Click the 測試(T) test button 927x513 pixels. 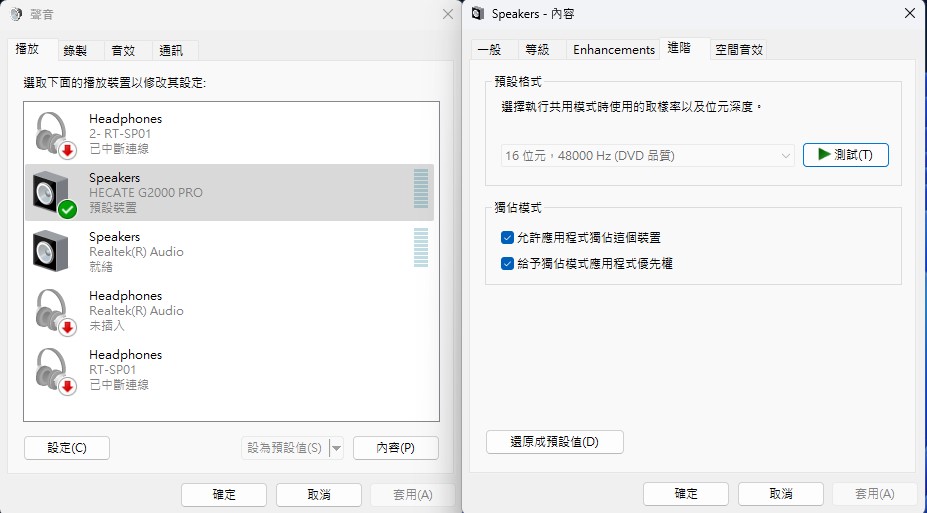pyautogui.click(x=845, y=155)
